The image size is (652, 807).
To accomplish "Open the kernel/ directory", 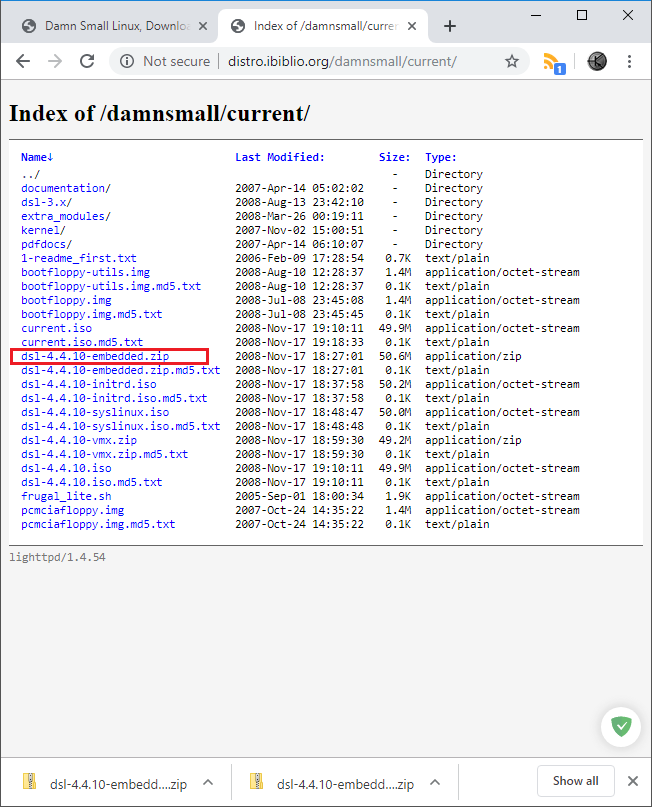I will point(43,230).
